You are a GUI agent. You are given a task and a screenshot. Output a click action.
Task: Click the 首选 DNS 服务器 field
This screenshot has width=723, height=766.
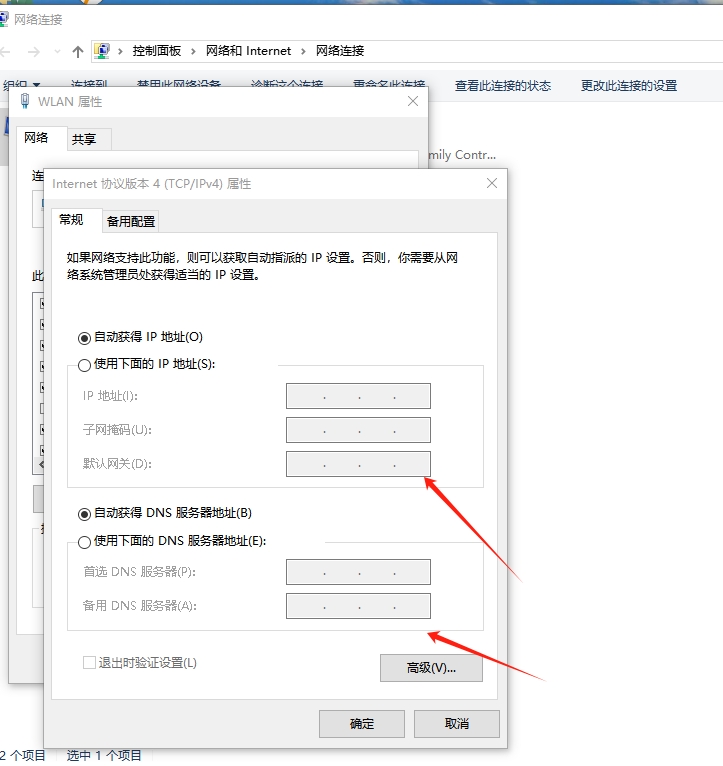(x=358, y=572)
